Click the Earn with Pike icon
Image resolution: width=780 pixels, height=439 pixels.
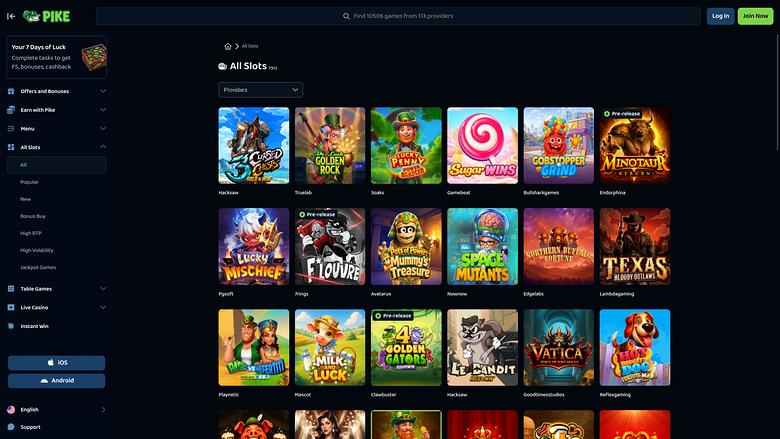pos(11,110)
